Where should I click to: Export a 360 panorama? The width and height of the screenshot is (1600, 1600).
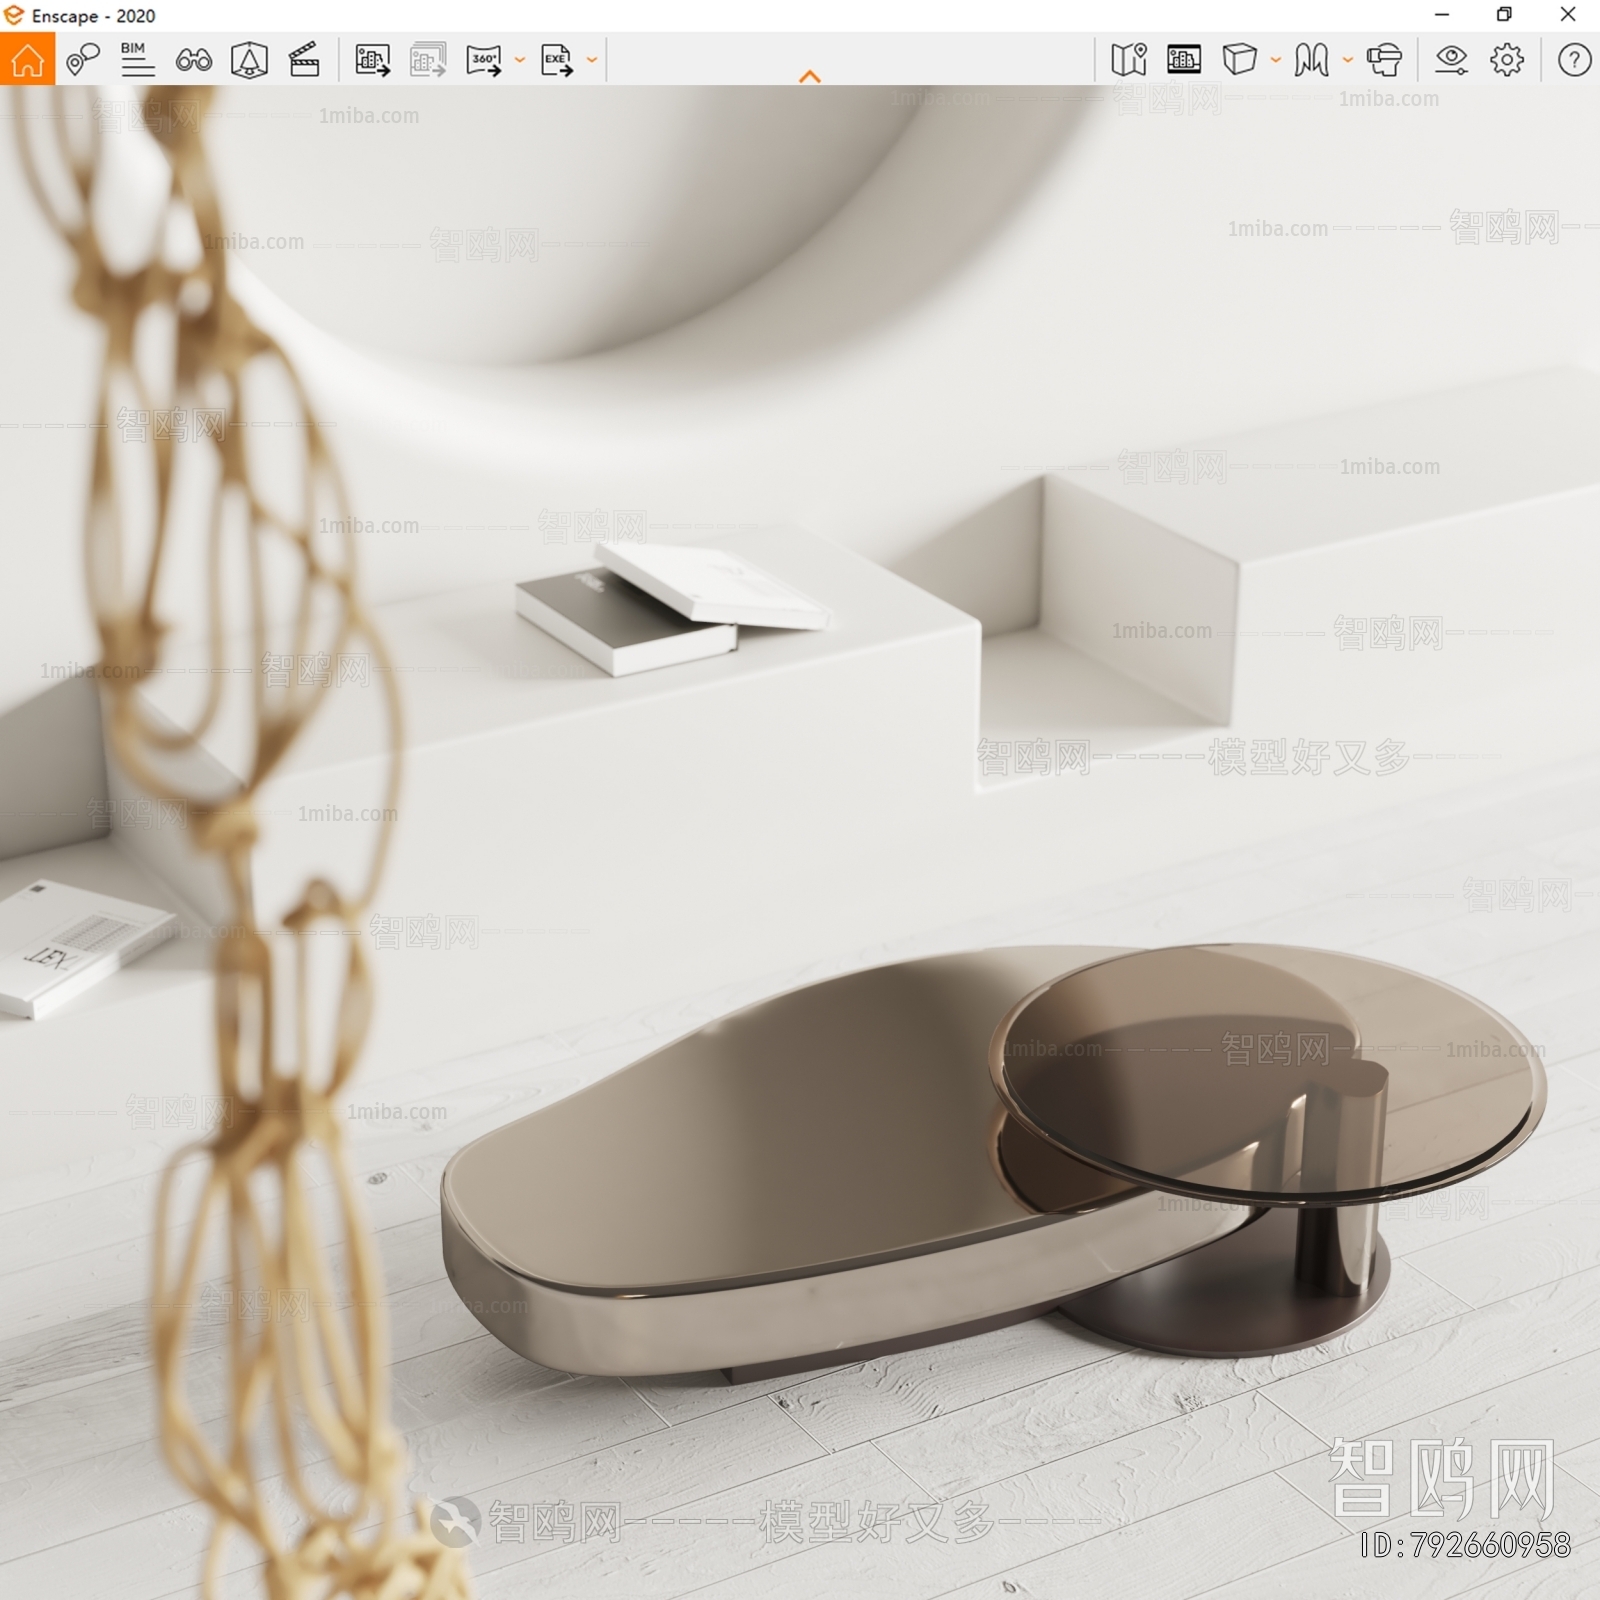click(x=484, y=60)
